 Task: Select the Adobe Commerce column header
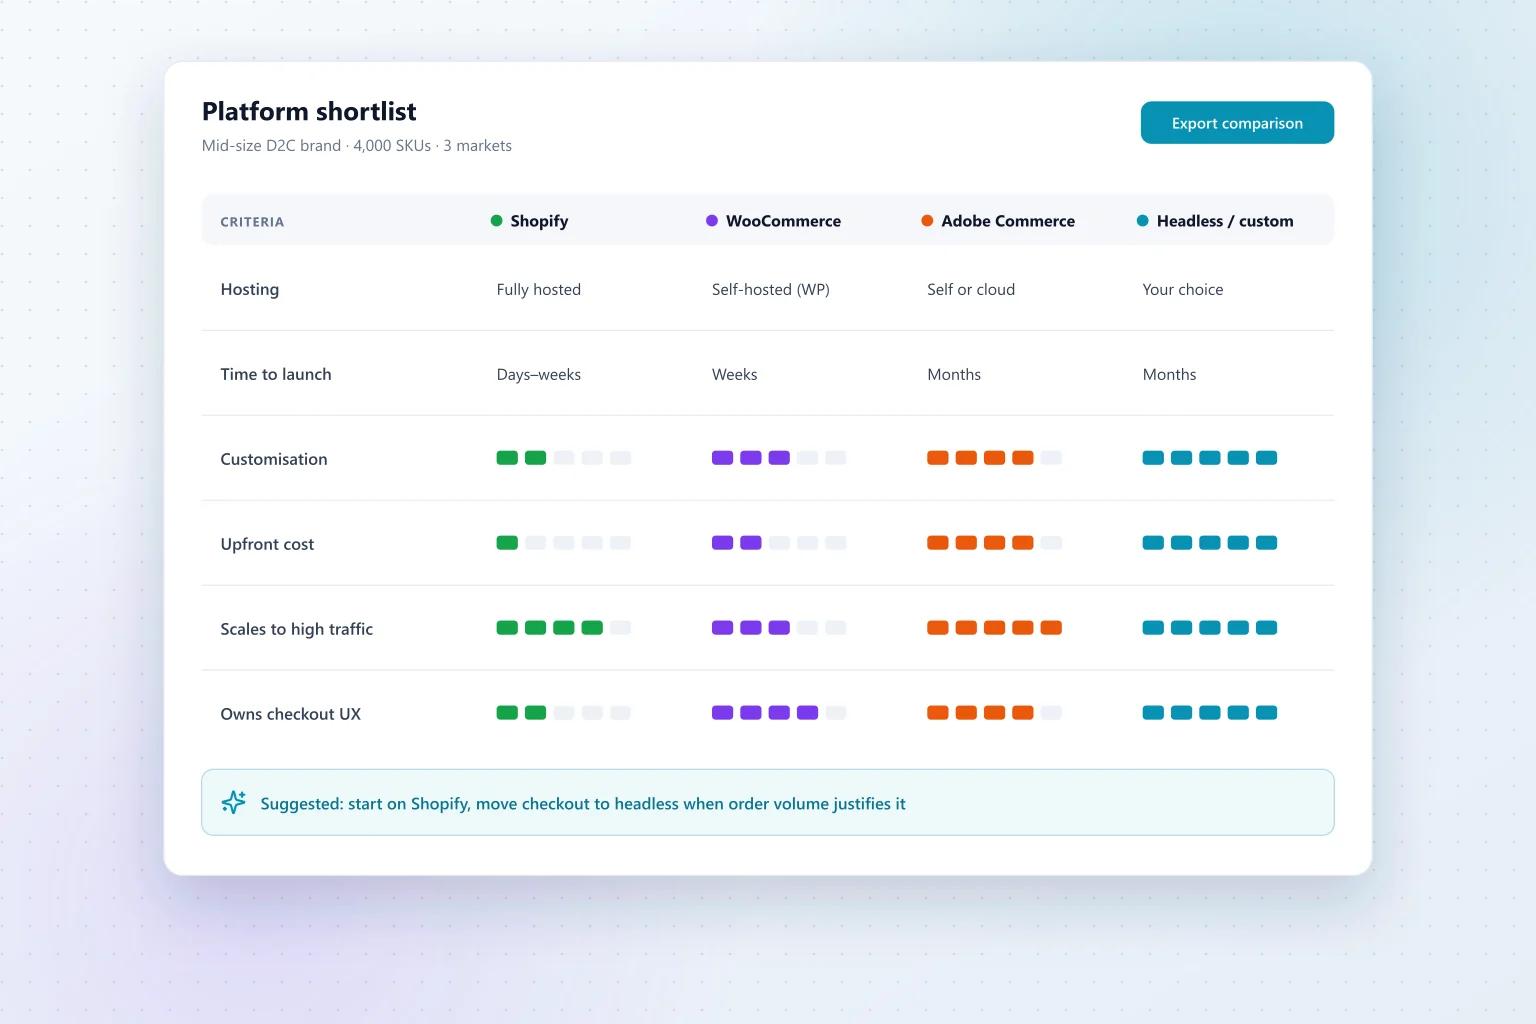(998, 221)
